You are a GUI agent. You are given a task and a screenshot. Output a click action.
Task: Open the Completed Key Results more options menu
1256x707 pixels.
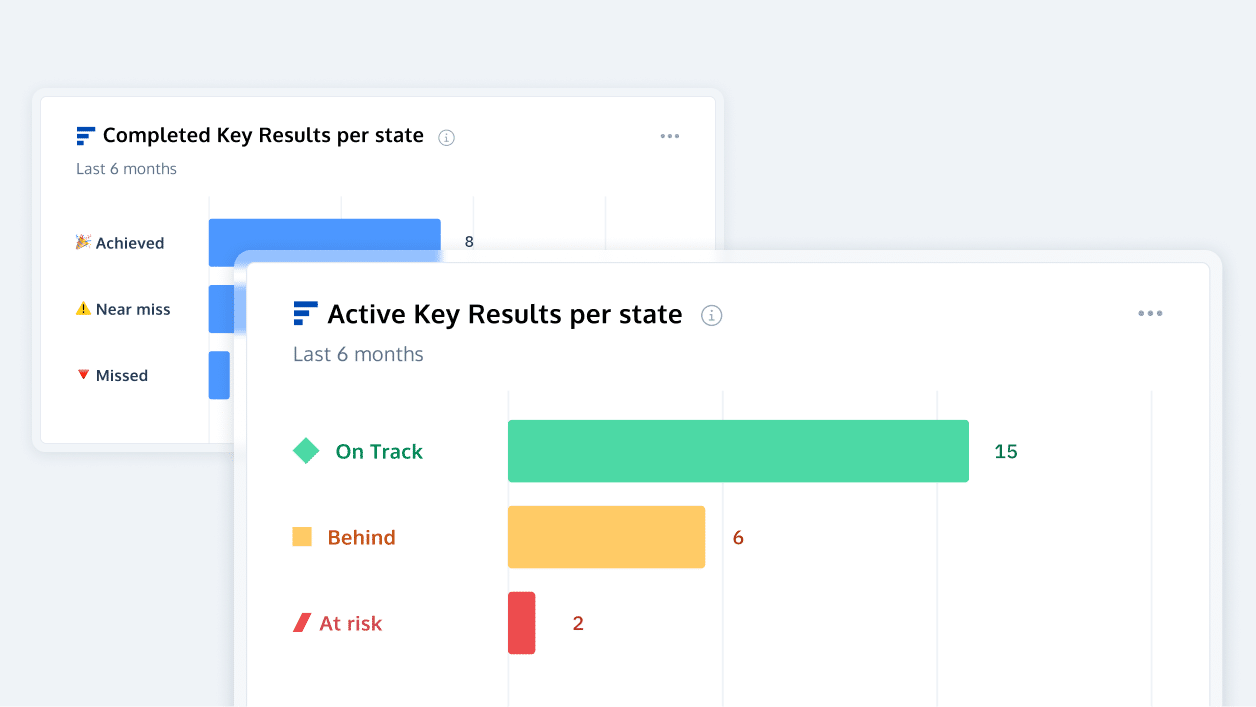[670, 136]
